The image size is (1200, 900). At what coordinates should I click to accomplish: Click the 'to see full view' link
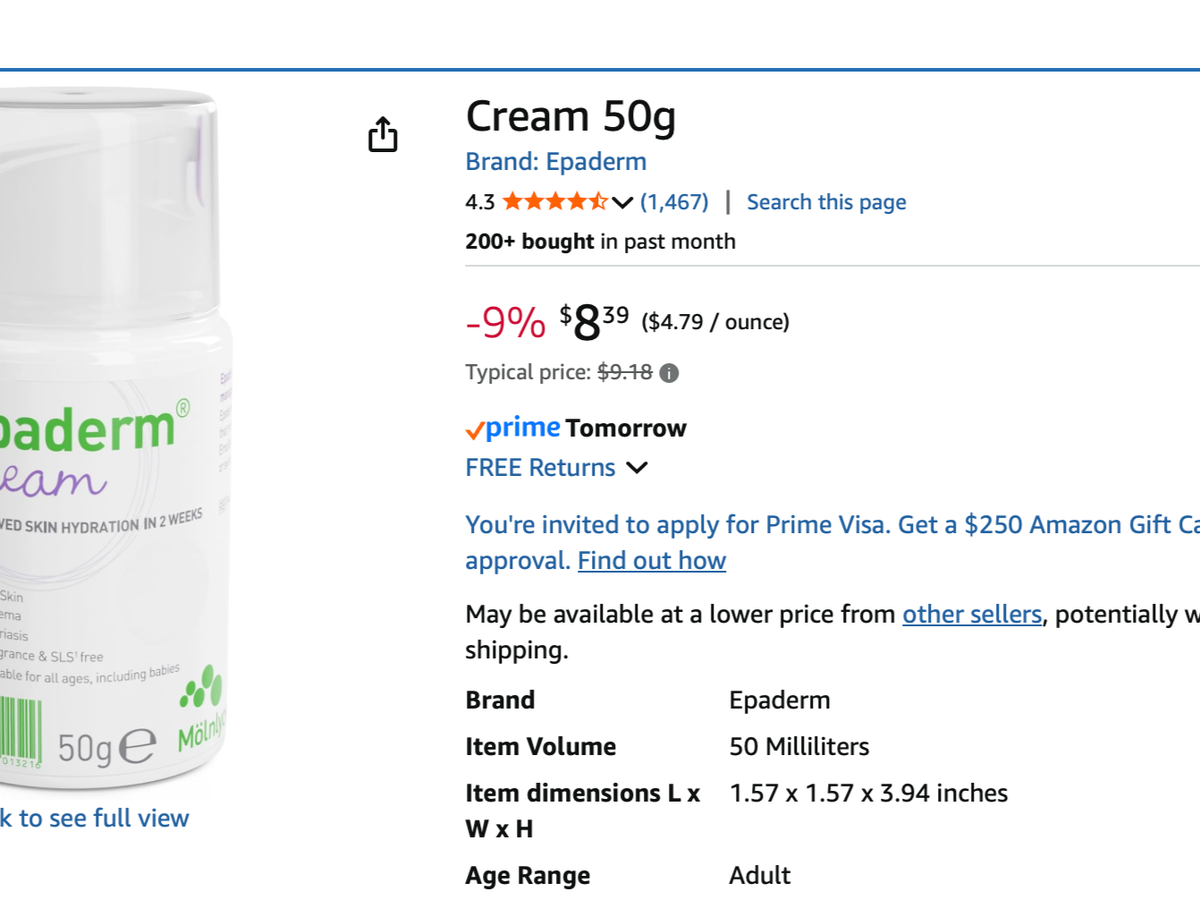pyautogui.click(x=95, y=818)
